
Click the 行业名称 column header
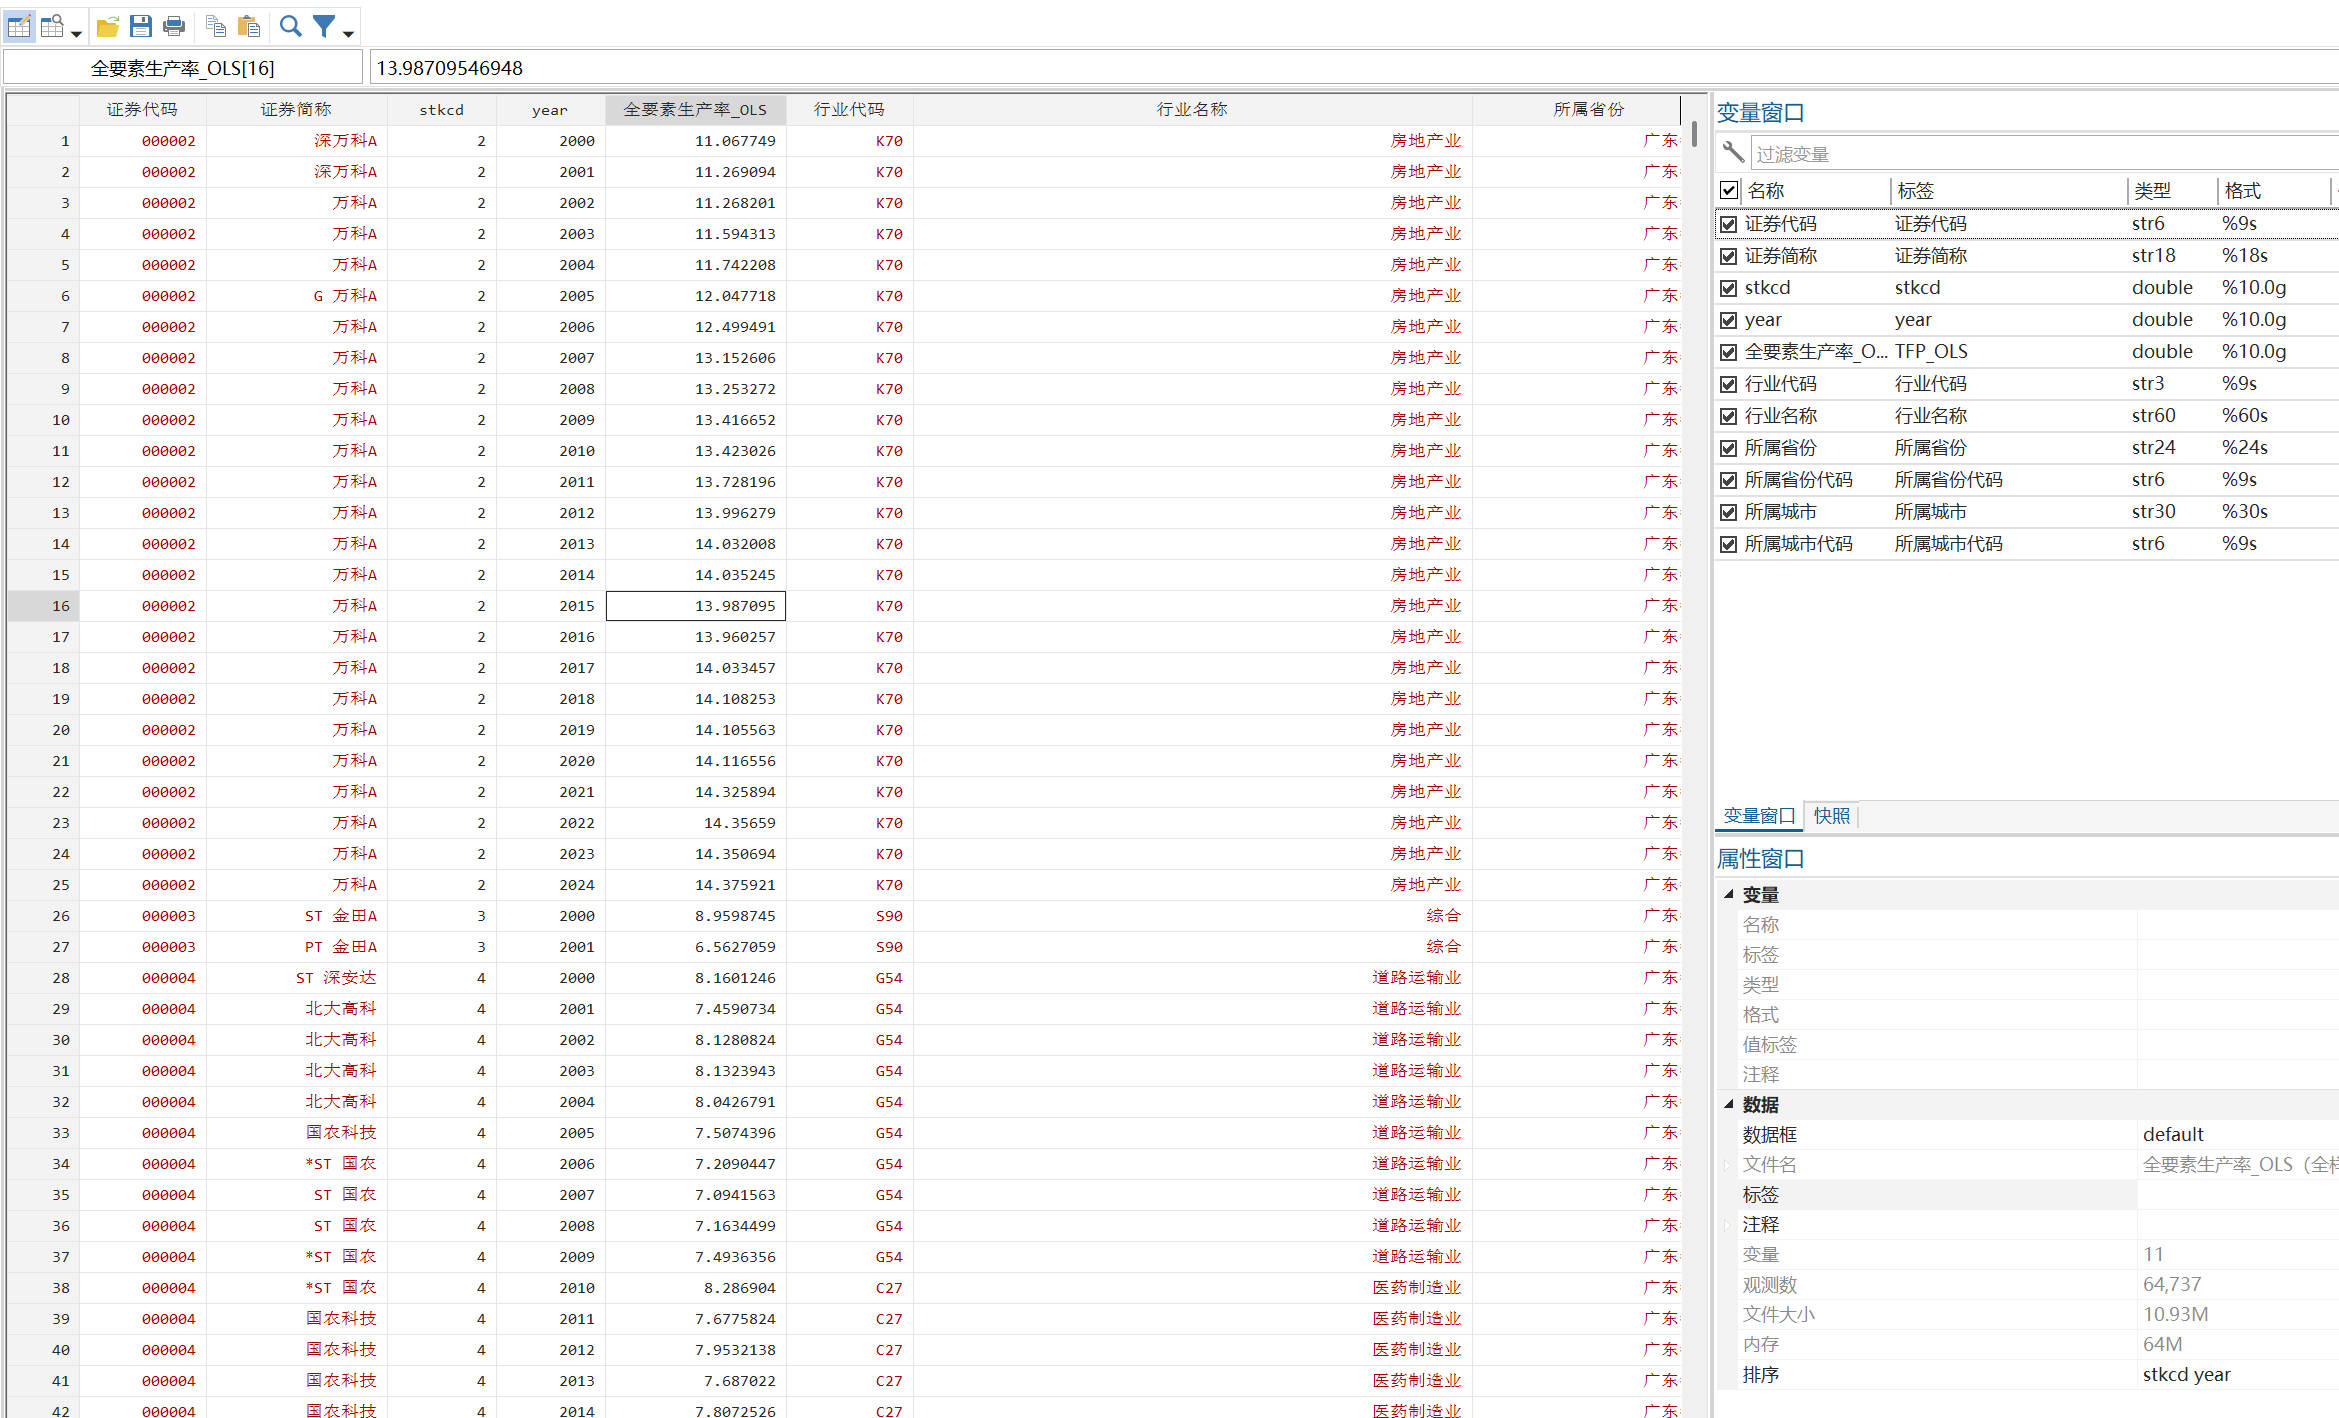point(1191,109)
